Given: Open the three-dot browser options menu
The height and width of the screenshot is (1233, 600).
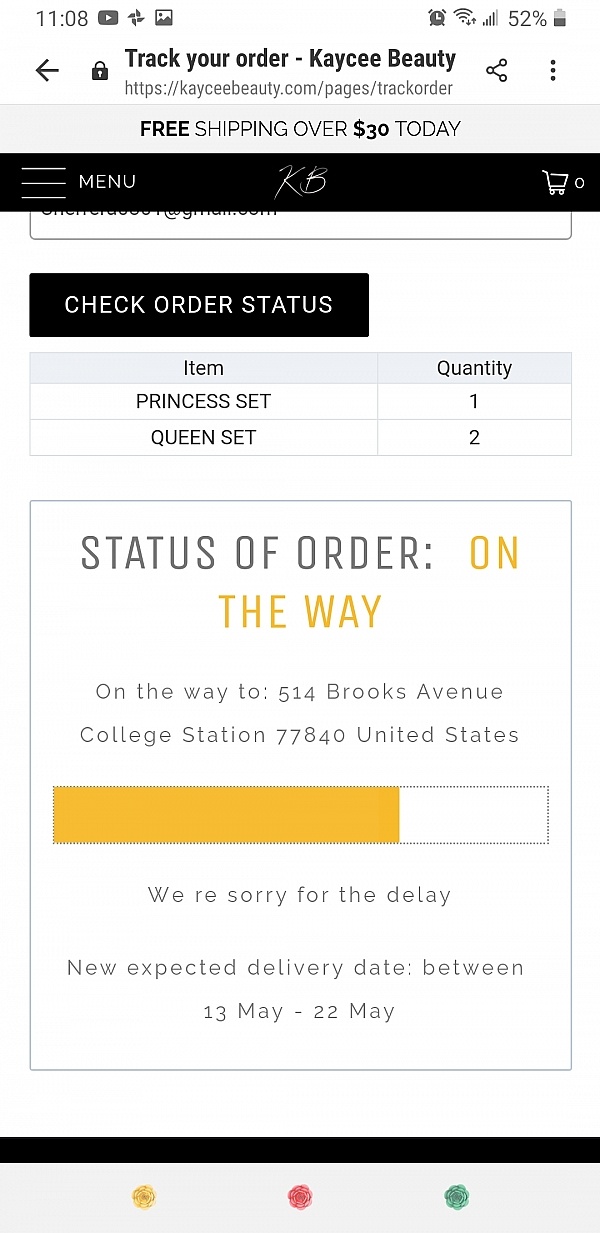Looking at the screenshot, I should (x=553, y=70).
